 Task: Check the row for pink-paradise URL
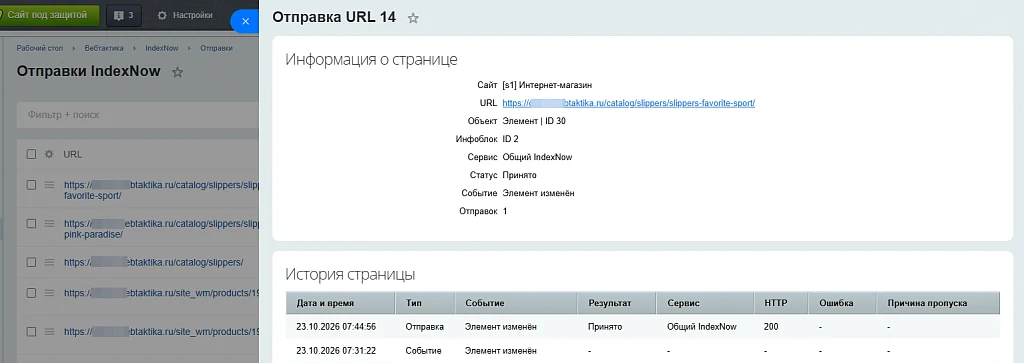[x=31, y=223]
